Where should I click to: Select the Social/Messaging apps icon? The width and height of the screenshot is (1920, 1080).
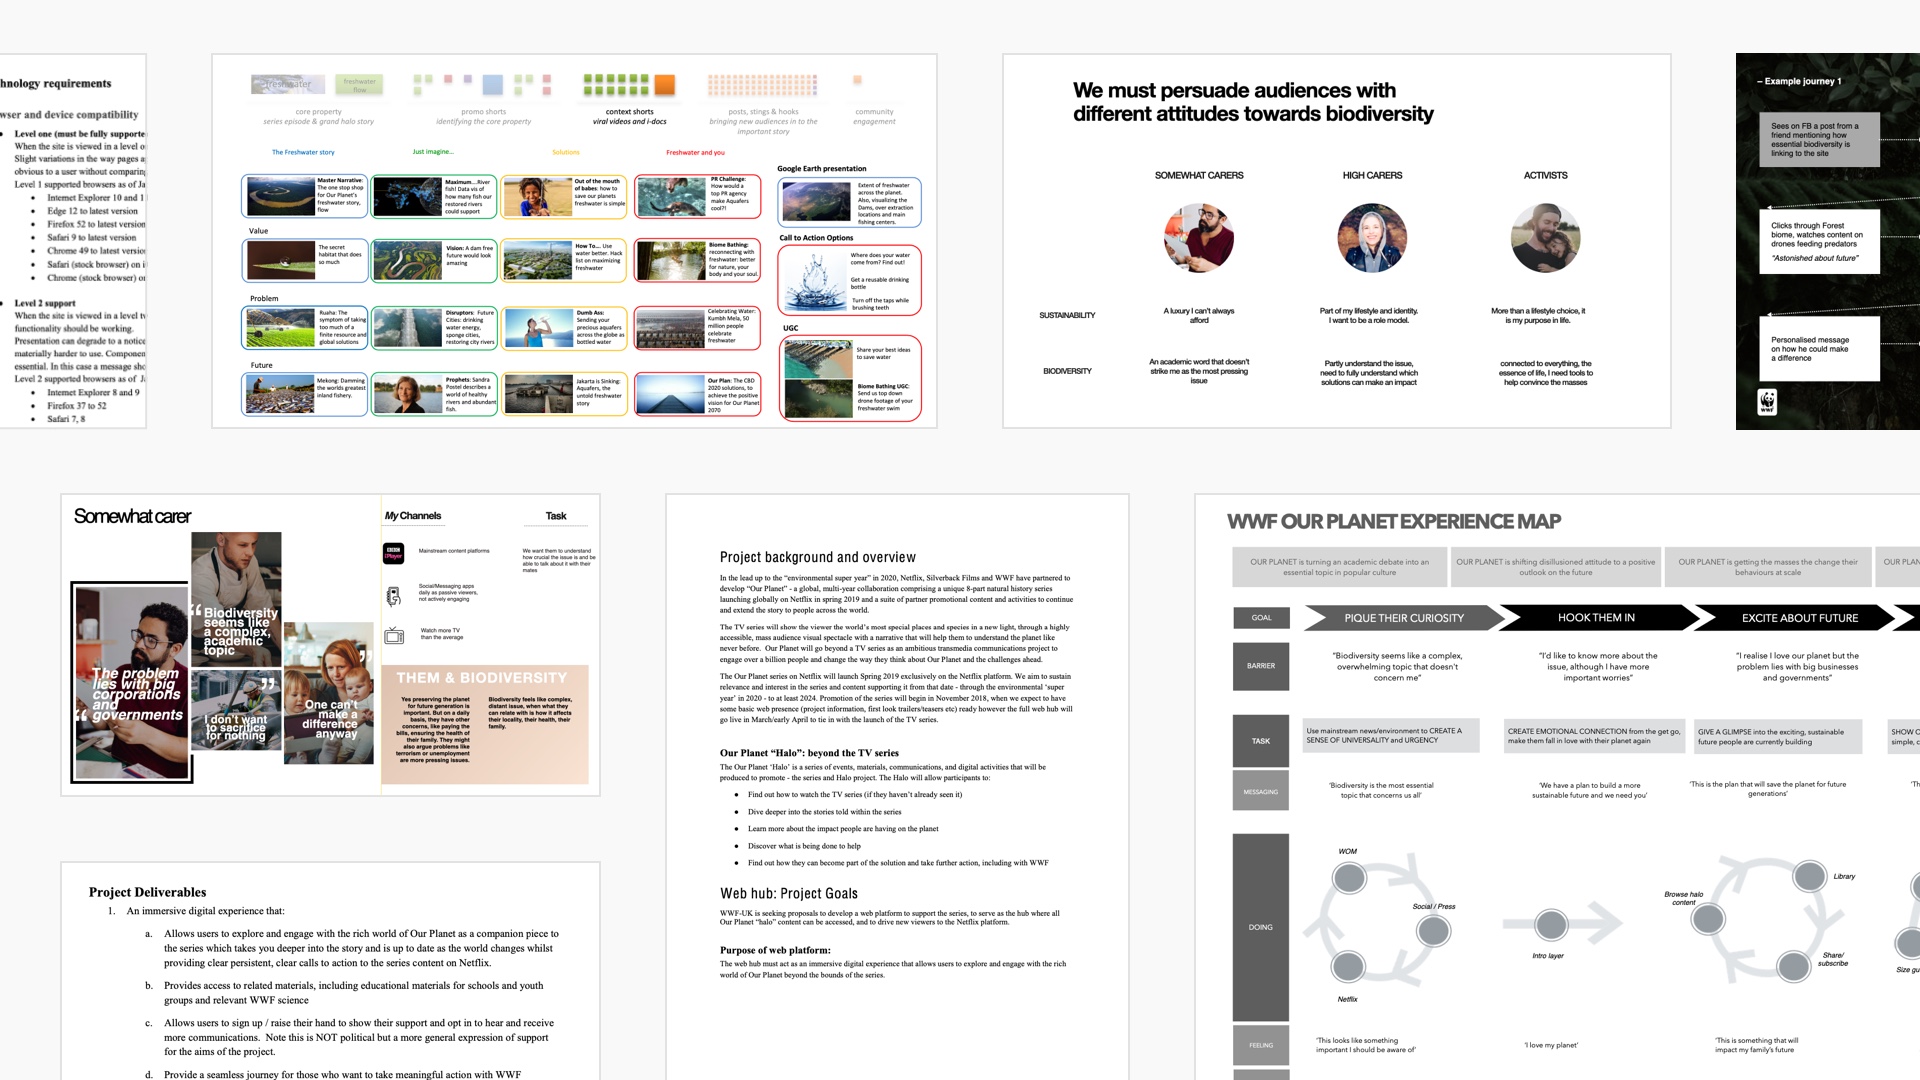pos(394,595)
